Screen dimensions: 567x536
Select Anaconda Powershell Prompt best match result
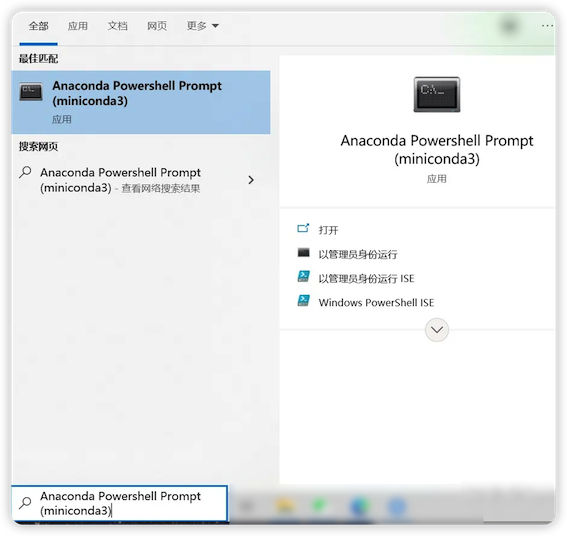click(x=141, y=102)
